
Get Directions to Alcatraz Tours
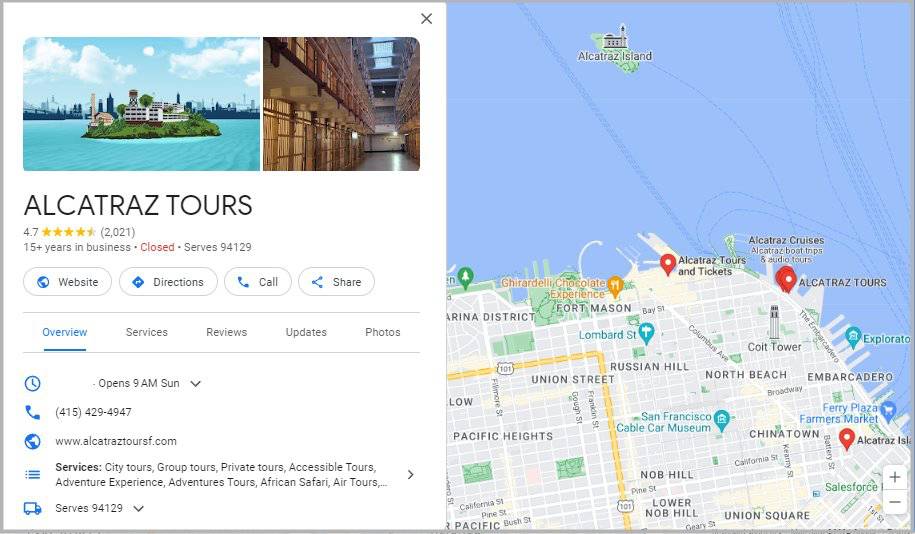pyautogui.click(x=168, y=282)
